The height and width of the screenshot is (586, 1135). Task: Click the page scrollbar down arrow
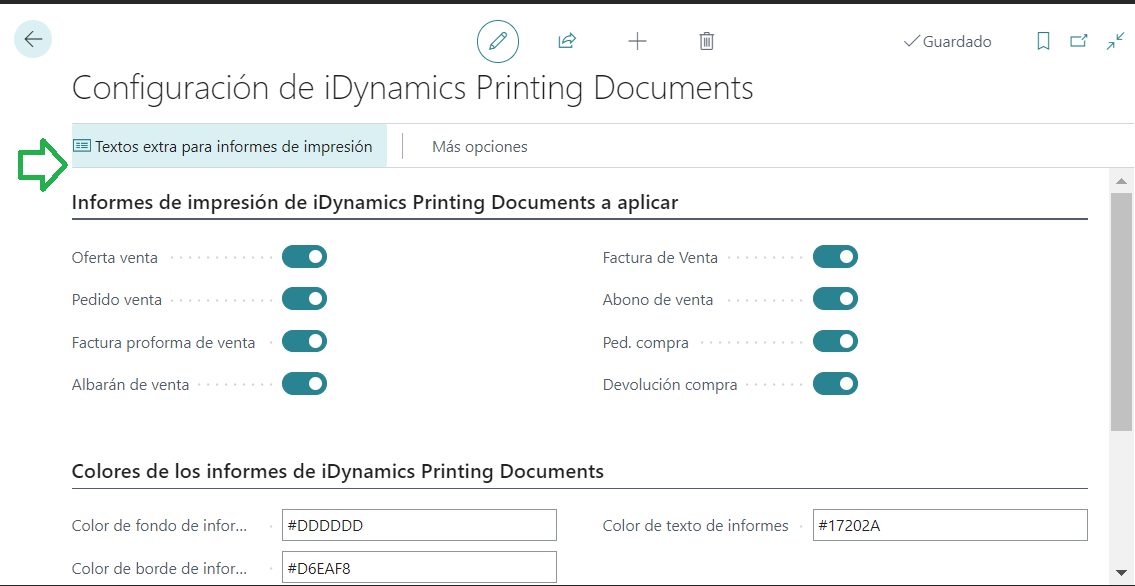1121,572
